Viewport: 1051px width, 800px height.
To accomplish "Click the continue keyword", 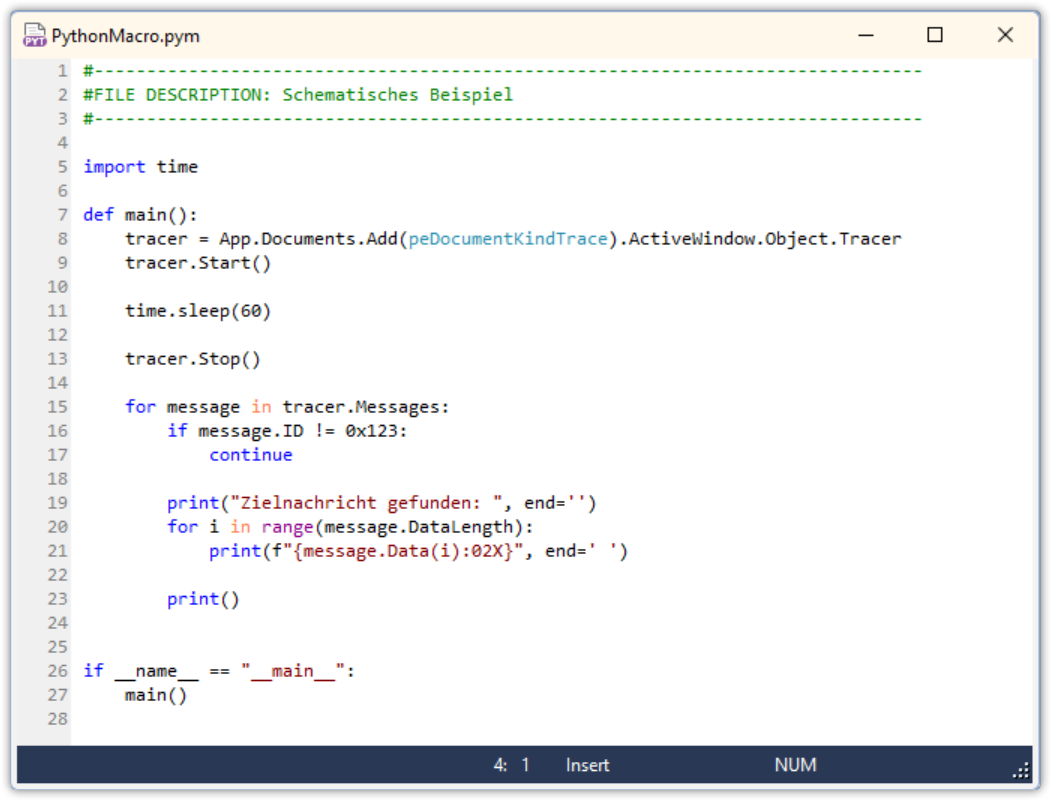I will [x=251, y=455].
